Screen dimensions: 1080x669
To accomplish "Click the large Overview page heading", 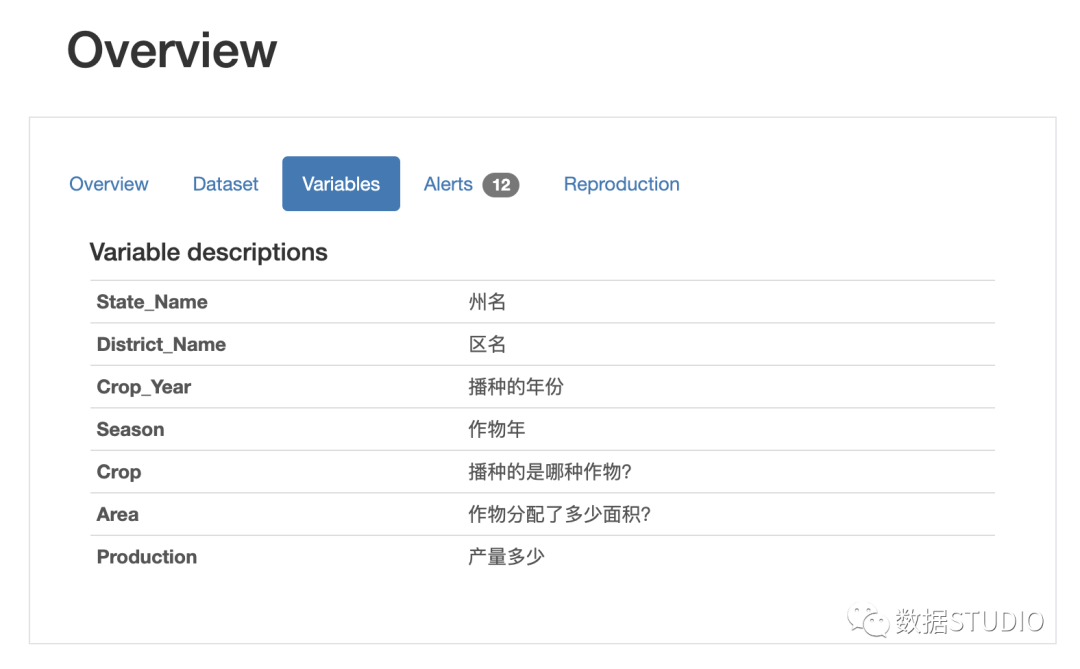I will click(172, 50).
